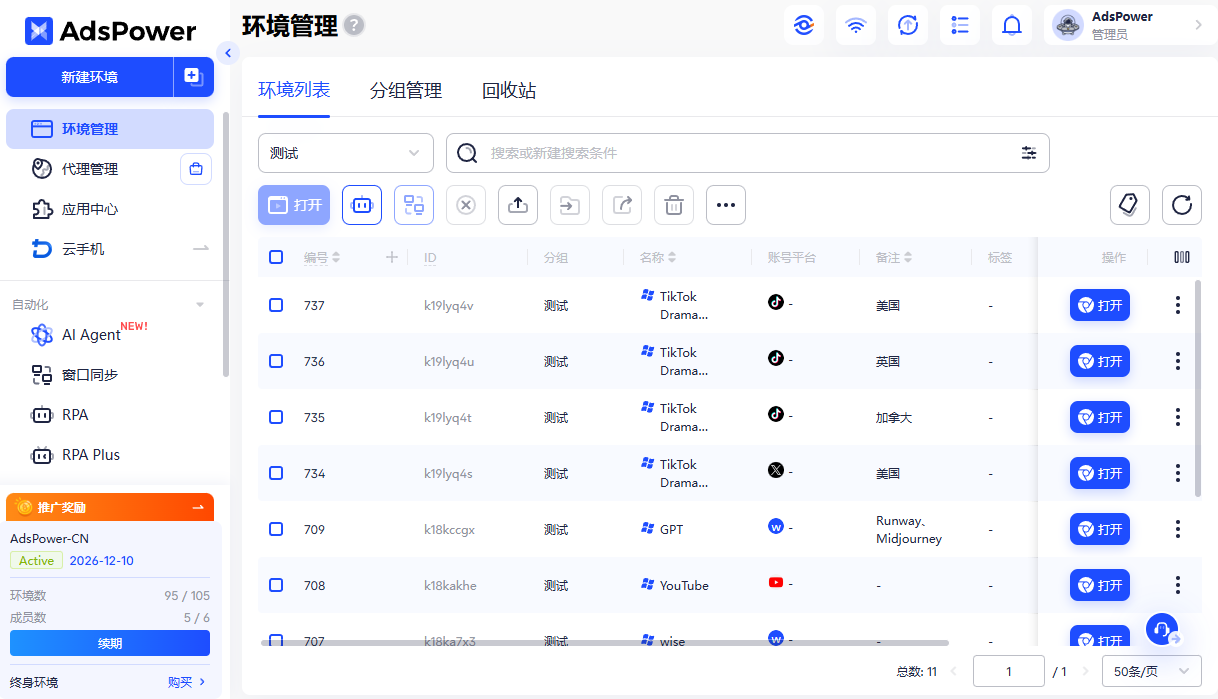The image size is (1218, 699).
Task: Open the Wi-Fi network icon in the top bar
Action: [855, 25]
